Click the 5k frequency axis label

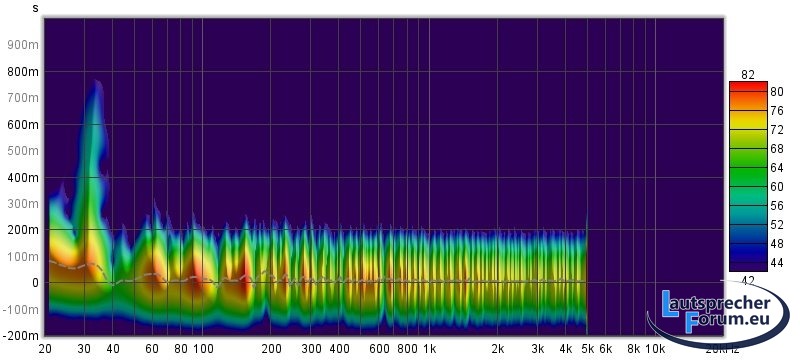(x=588, y=349)
